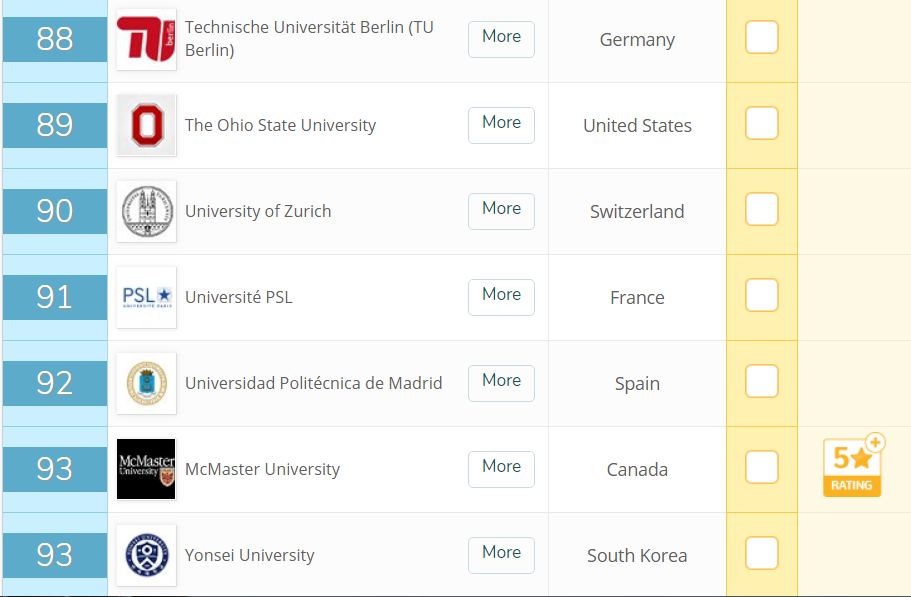Select the compare checkbox for Université PSL
This screenshot has height=597, width=911.
click(x=762, y=295)
